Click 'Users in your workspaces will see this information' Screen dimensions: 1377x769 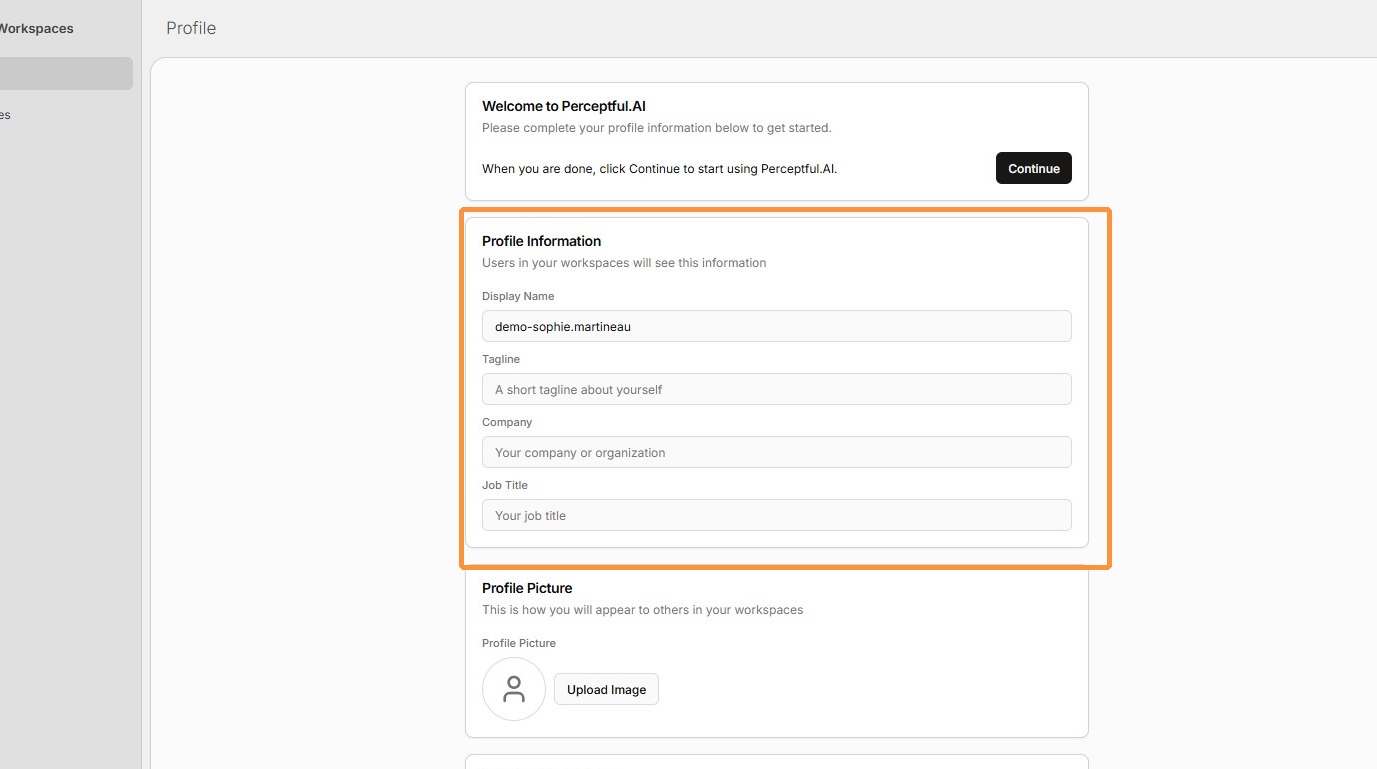pos(624,263)
